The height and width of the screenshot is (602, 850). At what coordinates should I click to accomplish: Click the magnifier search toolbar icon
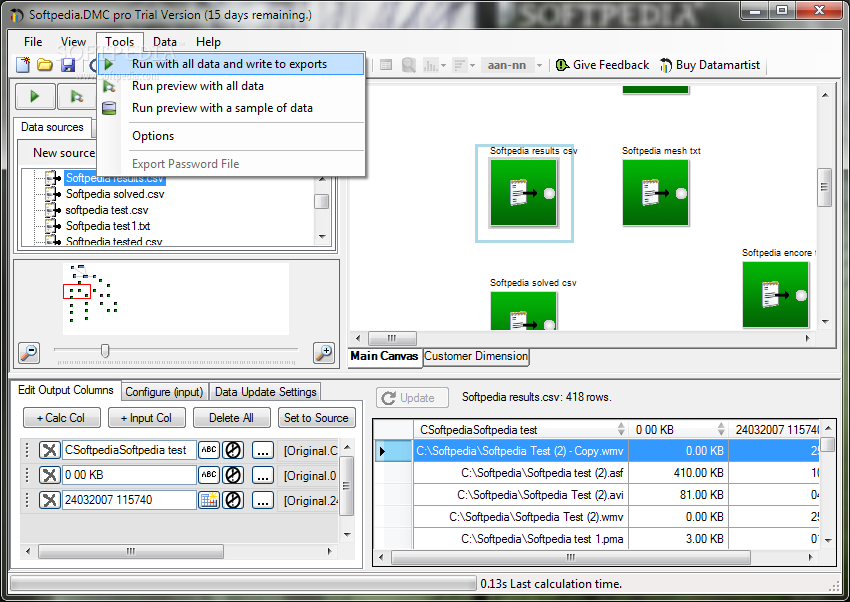point(409,65)
